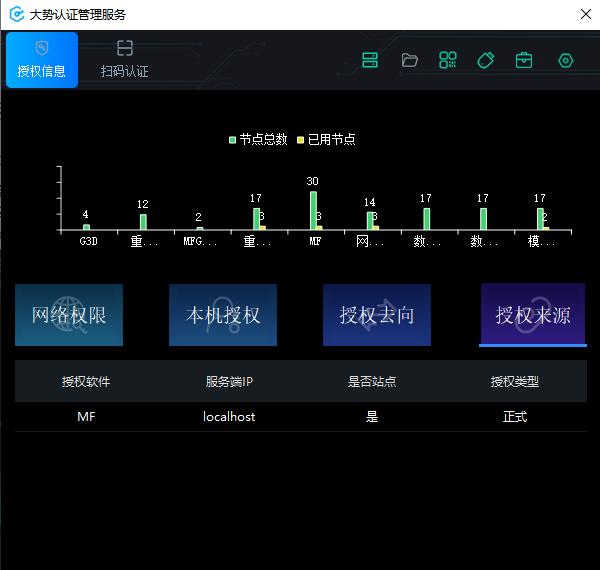Click the green G3D bar valued 4
Viewport: 600px width, 570px height.
(x=86, y=227)
